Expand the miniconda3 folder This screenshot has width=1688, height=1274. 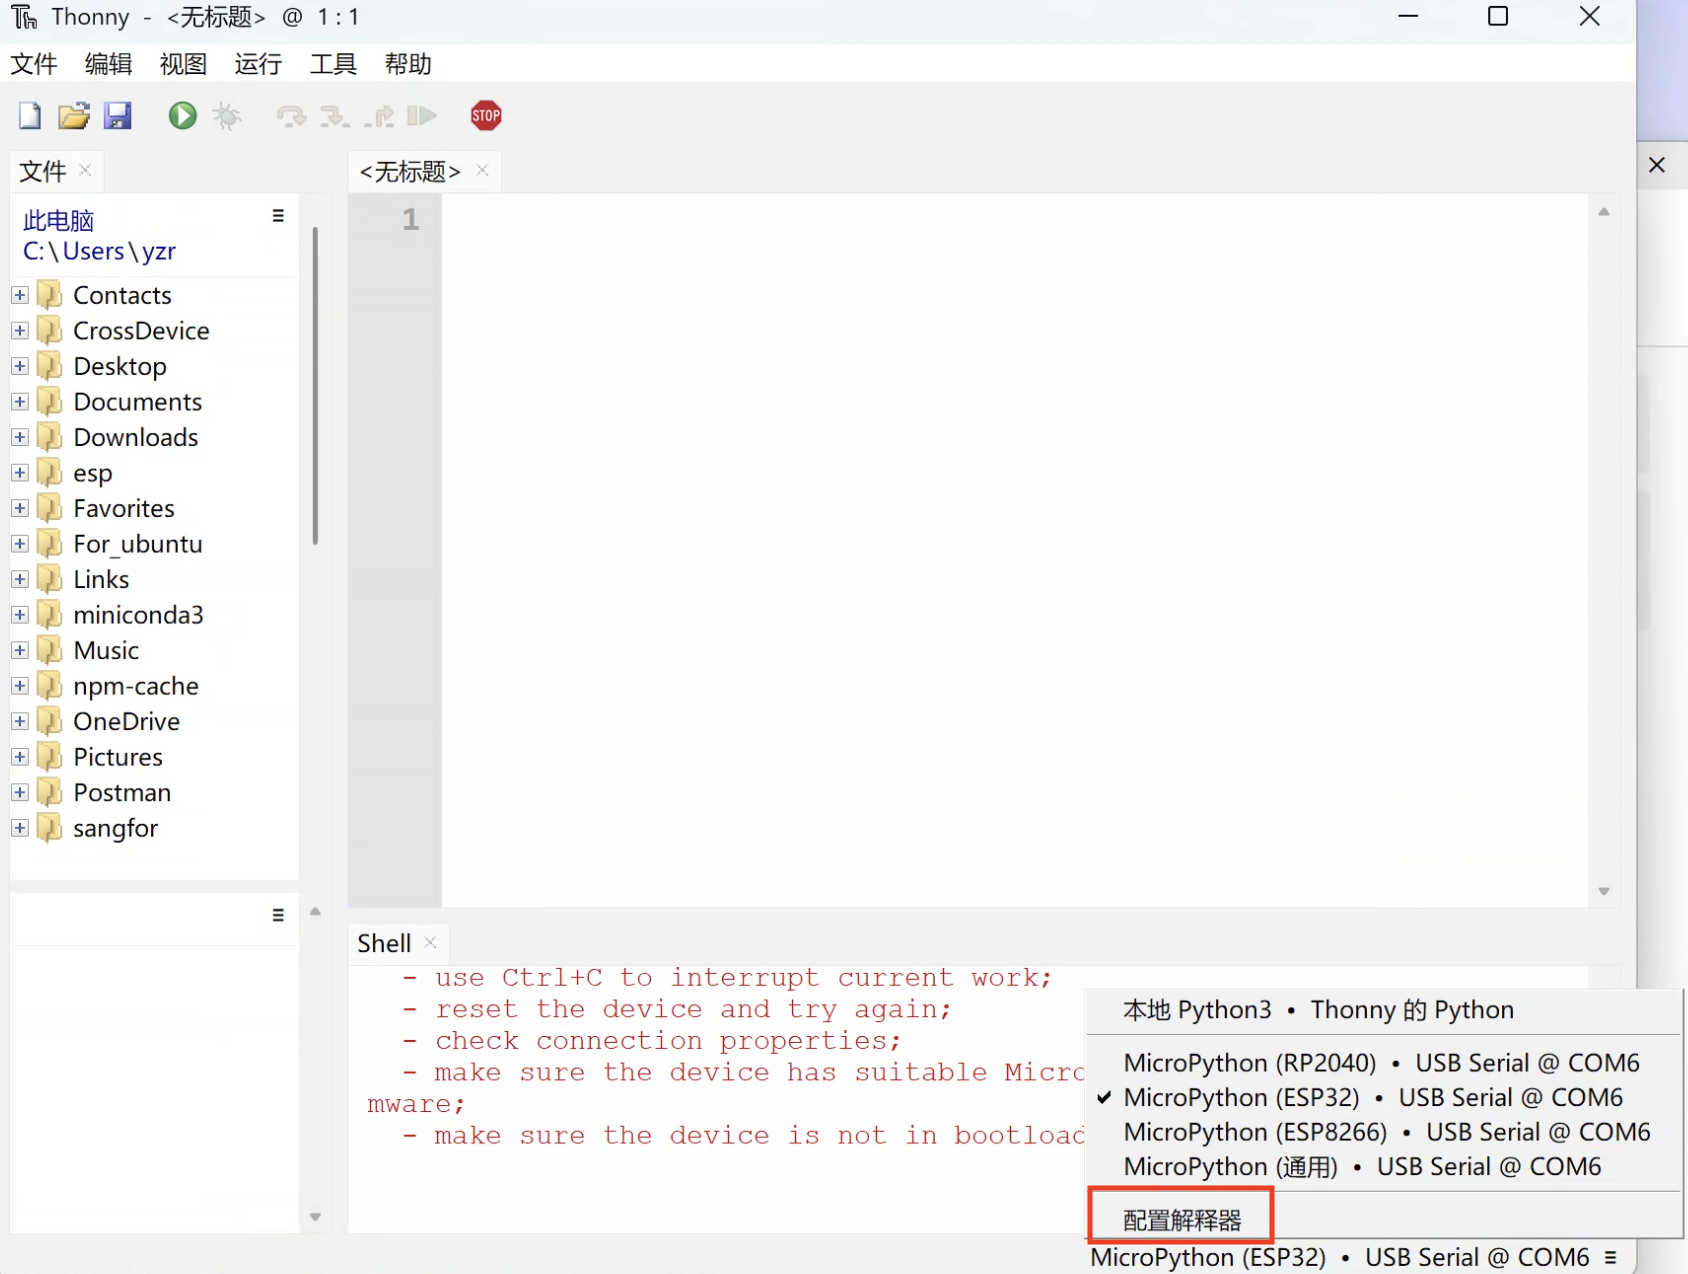coord(19,614)
